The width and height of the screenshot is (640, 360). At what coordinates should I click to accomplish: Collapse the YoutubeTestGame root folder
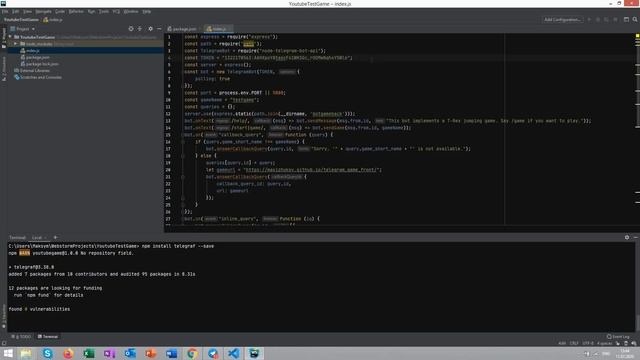(x=10, y=37)
